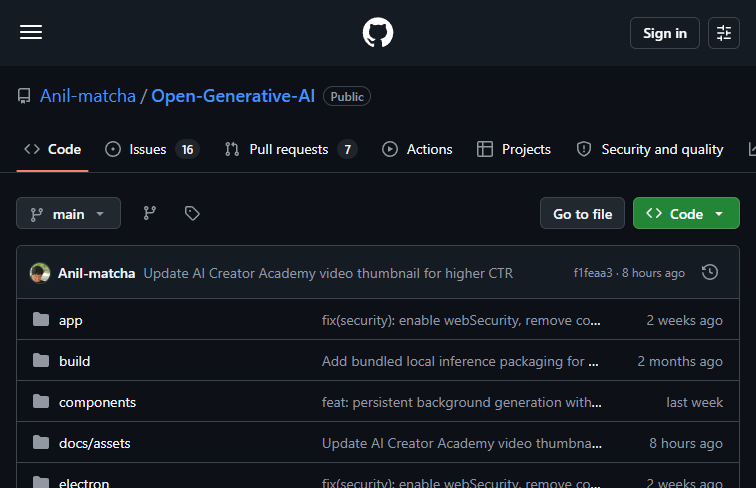Click the Public visibility badge
The height and width of the screenshot is (488, 756).
click(x=347, y=96)
